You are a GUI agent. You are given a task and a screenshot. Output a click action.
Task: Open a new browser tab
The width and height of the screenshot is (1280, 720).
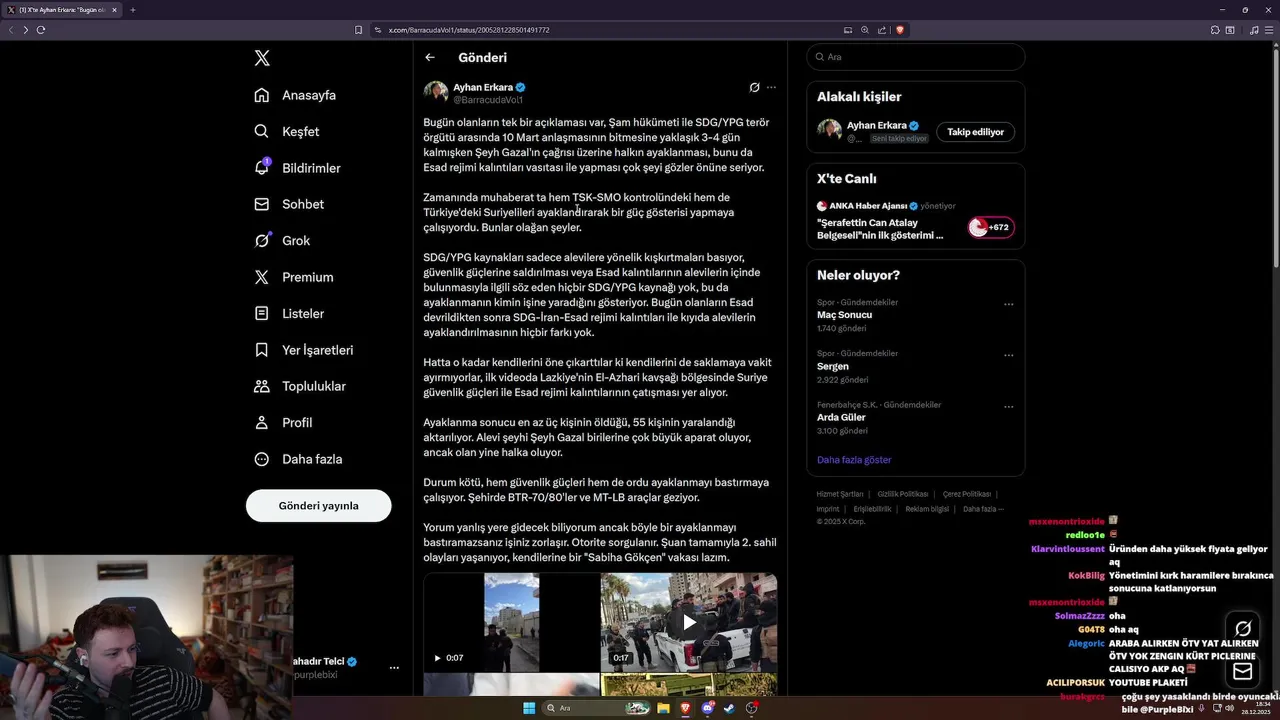pyautogui.click(x=132, y=10)
